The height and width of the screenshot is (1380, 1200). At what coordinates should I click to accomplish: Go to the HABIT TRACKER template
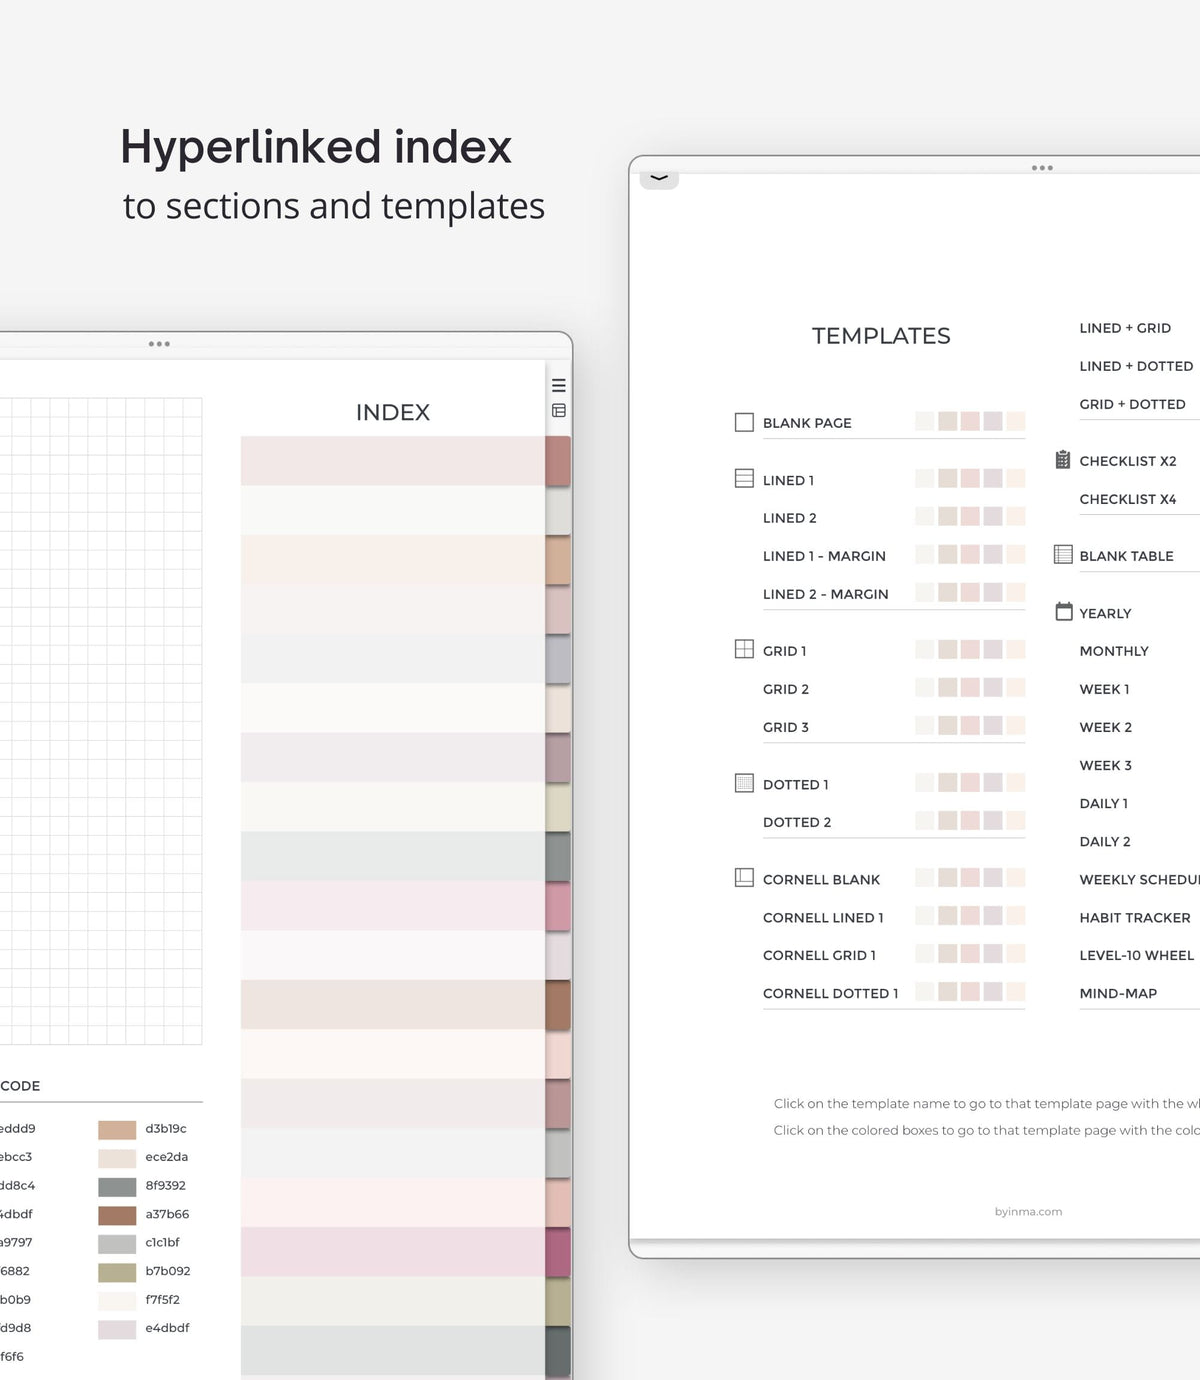[x=1135, y=918]
